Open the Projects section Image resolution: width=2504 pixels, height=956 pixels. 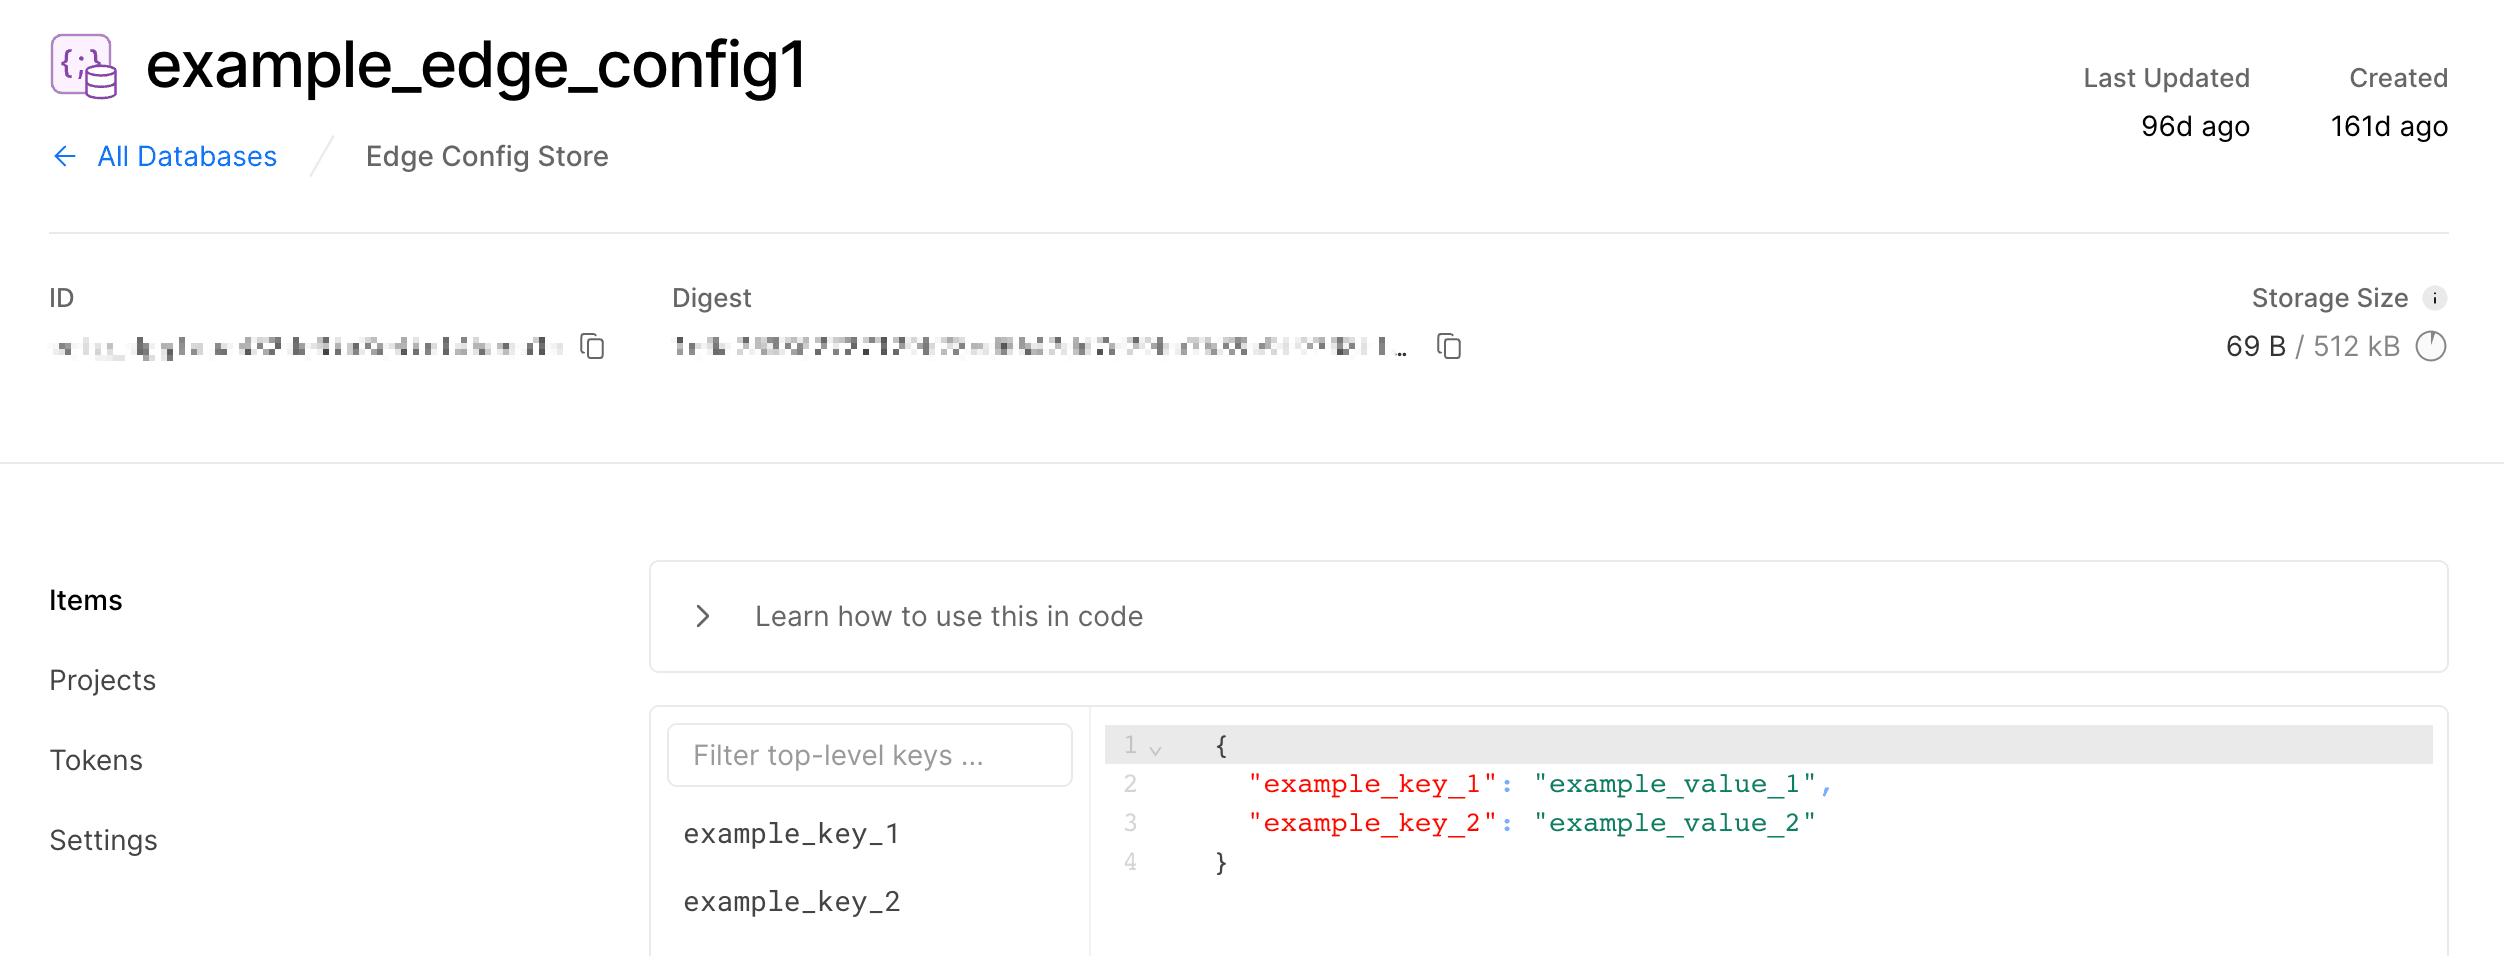point(103,680)
